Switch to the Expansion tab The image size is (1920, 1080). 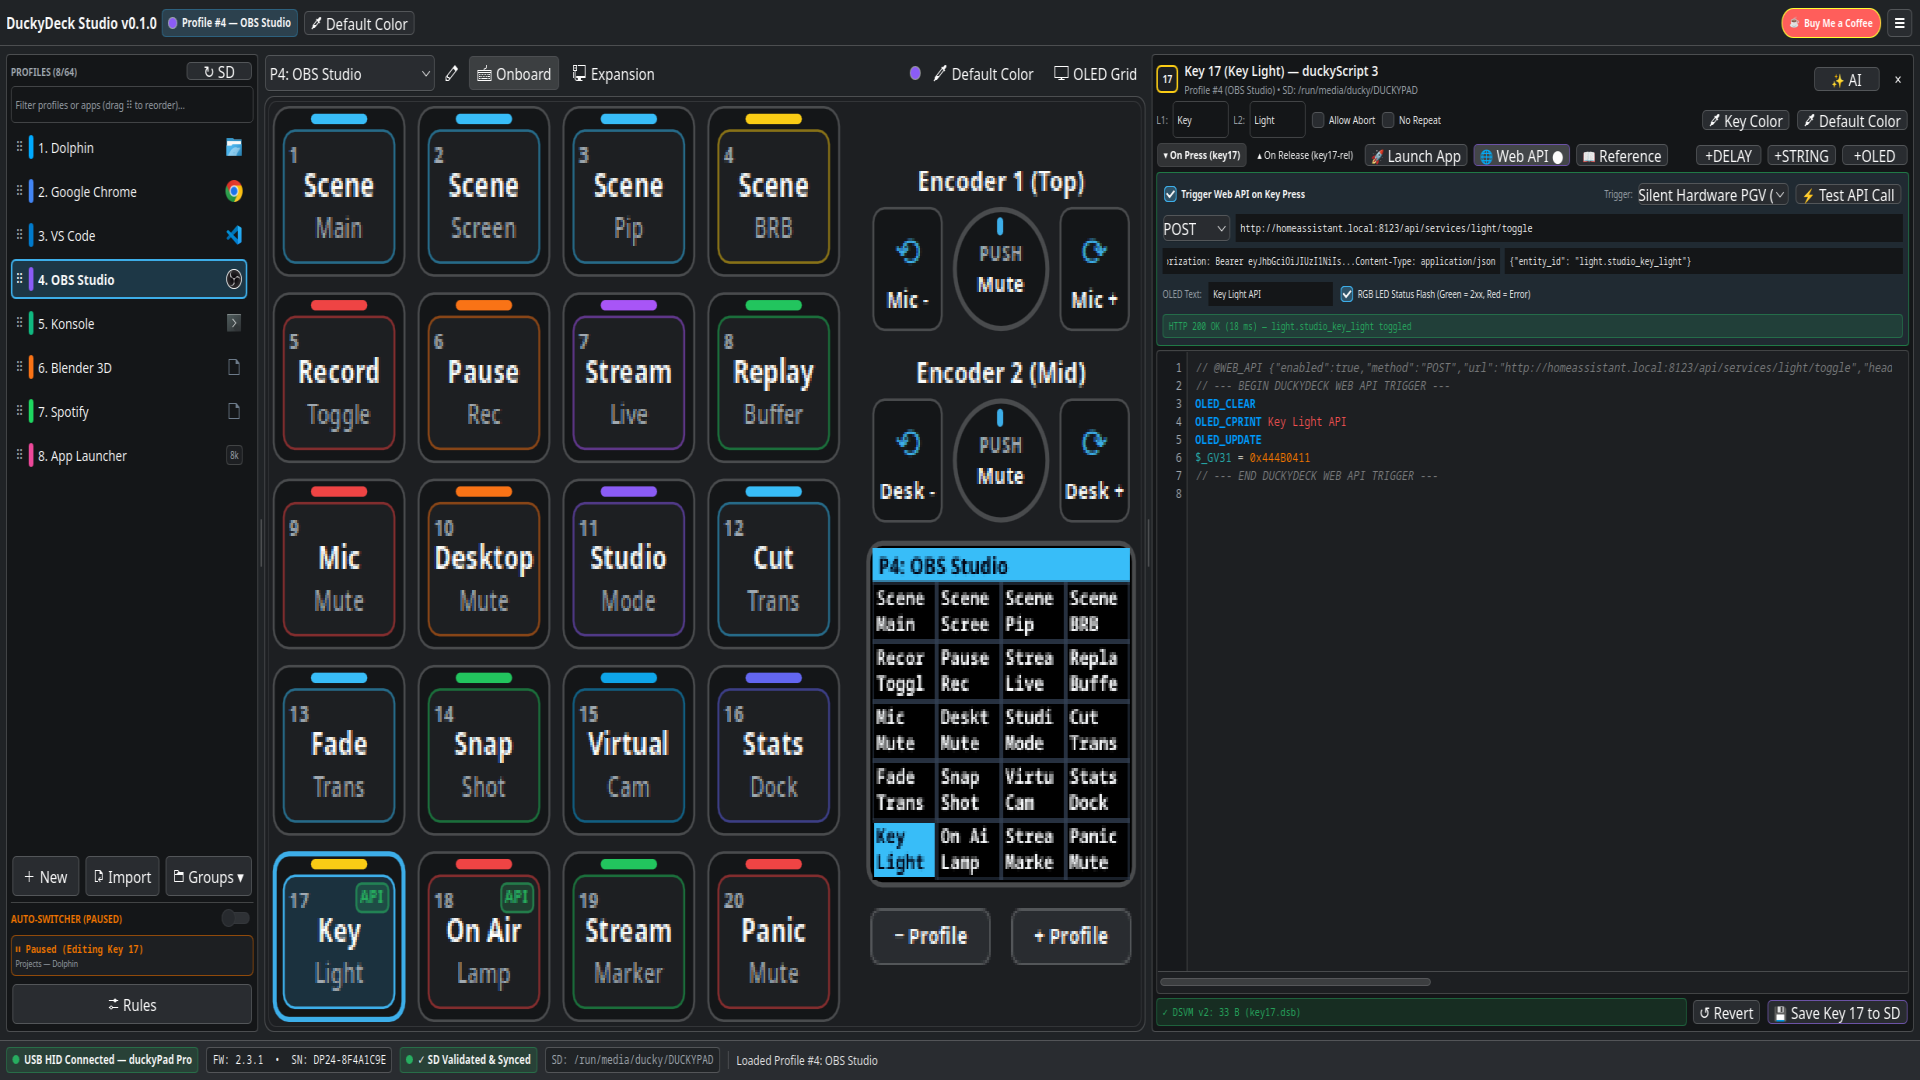(613, 74)
